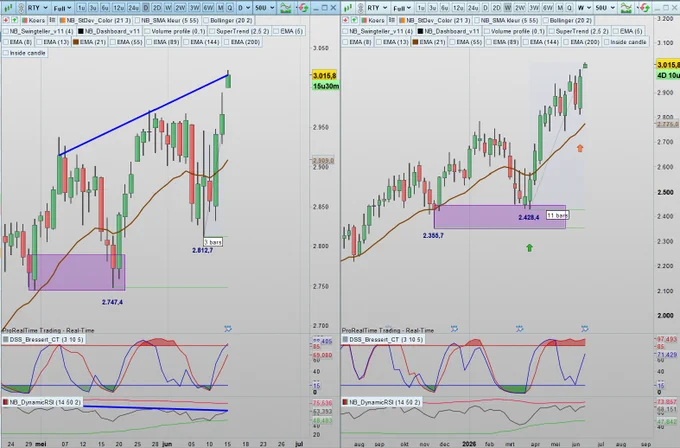
Task: Select M timeframe in right chart
Action: [560, 8]
